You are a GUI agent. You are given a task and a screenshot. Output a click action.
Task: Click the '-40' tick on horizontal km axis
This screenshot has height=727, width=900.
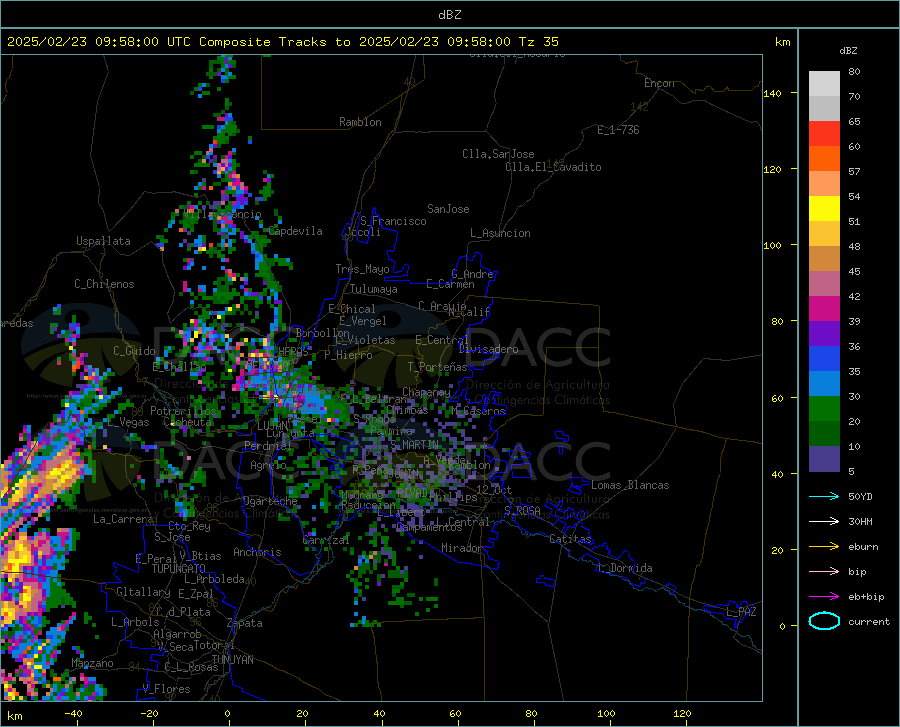point(73,714)
